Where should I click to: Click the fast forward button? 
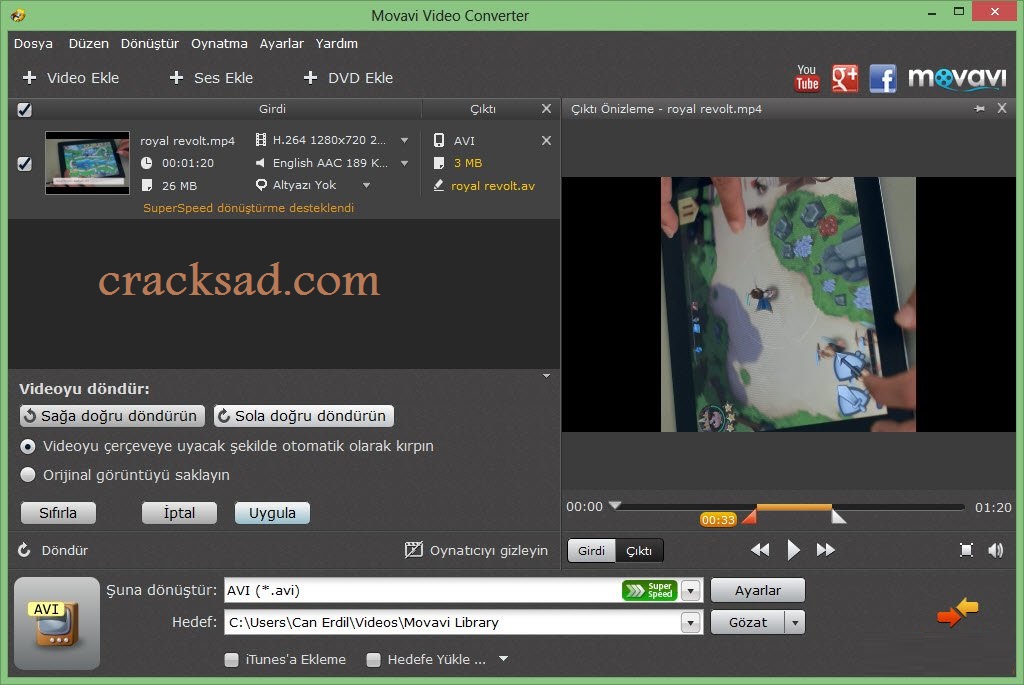825,550
